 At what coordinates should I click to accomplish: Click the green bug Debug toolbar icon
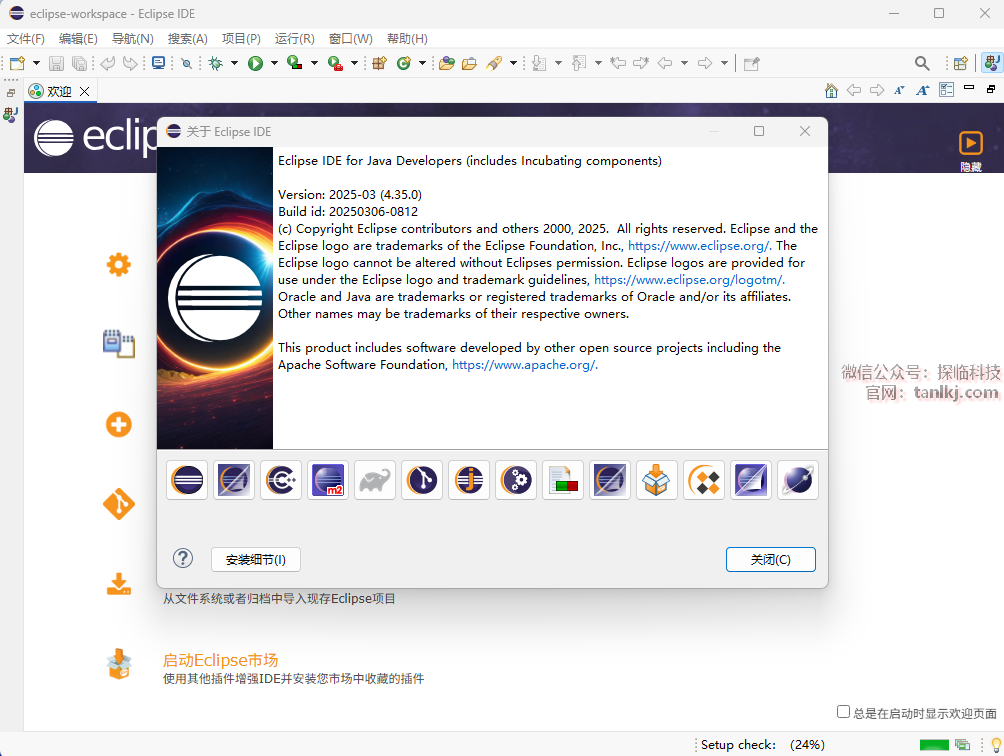point(215,63)
